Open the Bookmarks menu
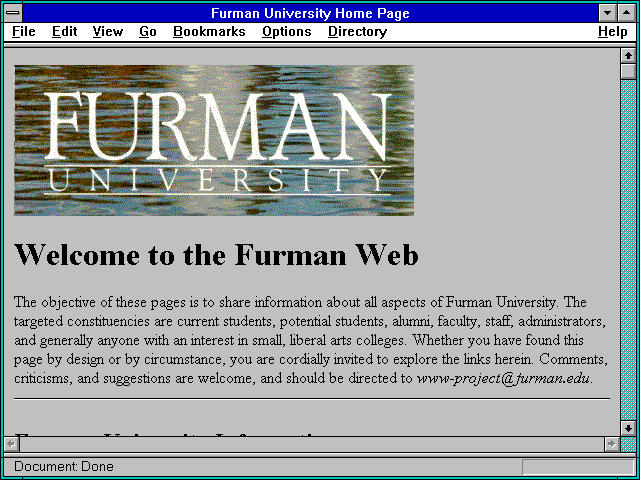This screenshot has width=640, height=480. [209, 32]
